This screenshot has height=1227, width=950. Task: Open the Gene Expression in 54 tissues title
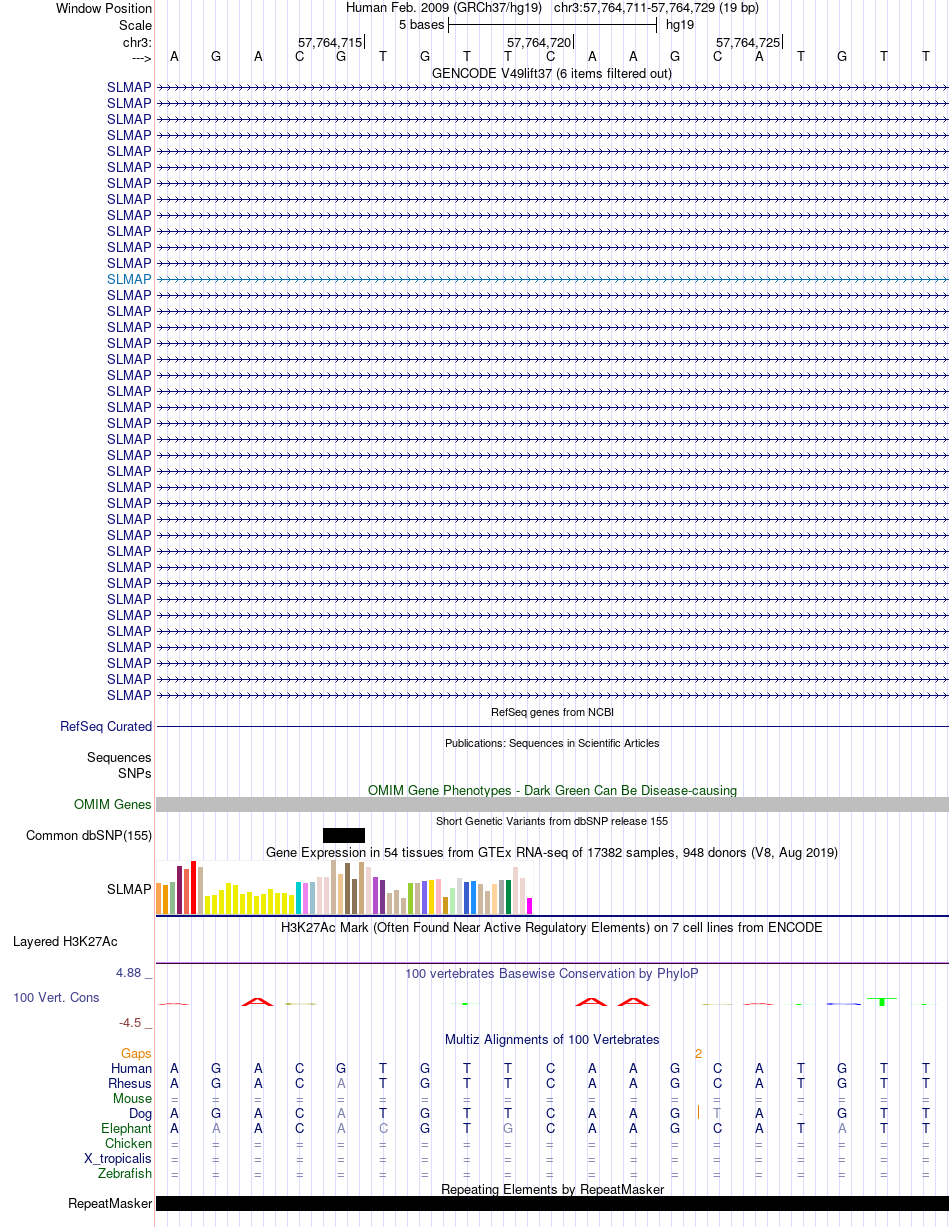point(552,852)
